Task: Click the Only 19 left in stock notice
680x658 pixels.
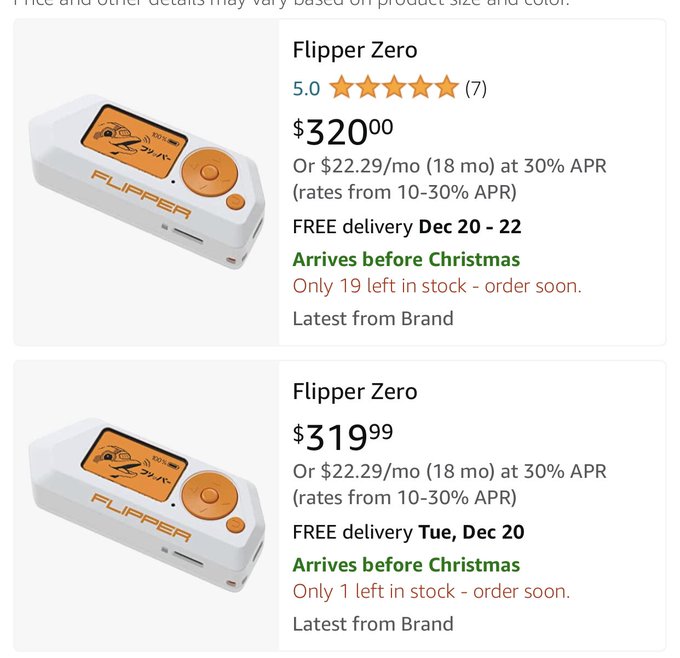Action: [x=436, y=286]
